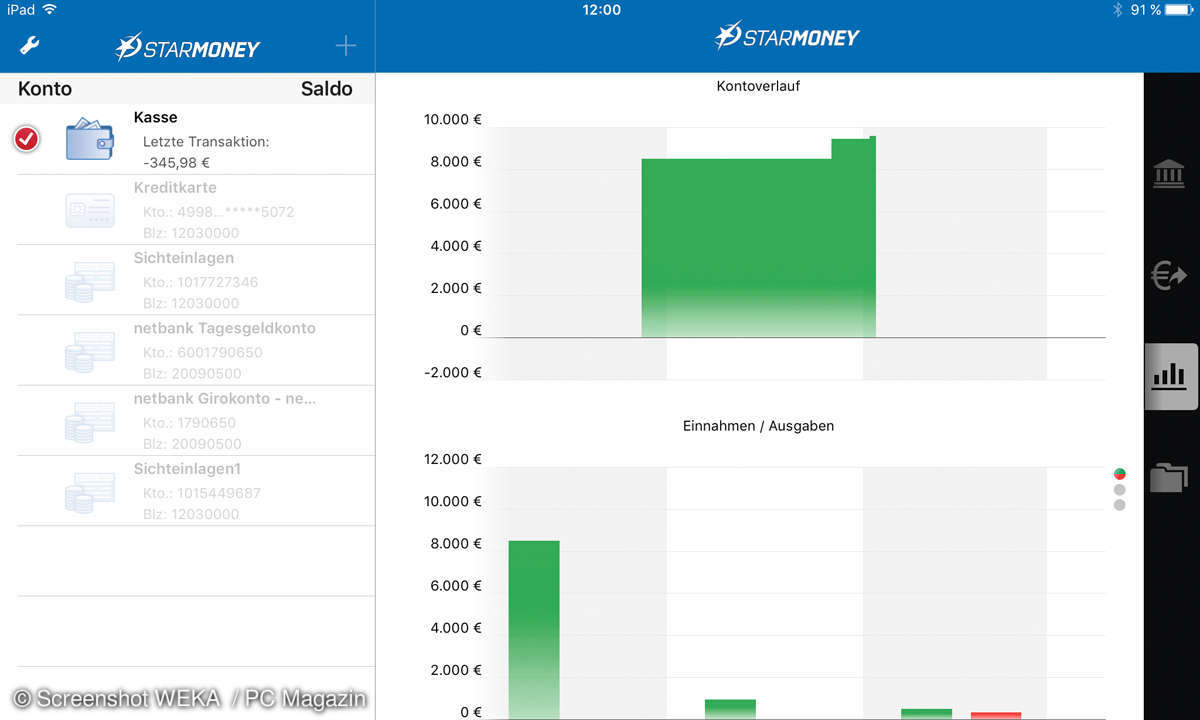Select the red-green chart page dot

click(1119, 474)
